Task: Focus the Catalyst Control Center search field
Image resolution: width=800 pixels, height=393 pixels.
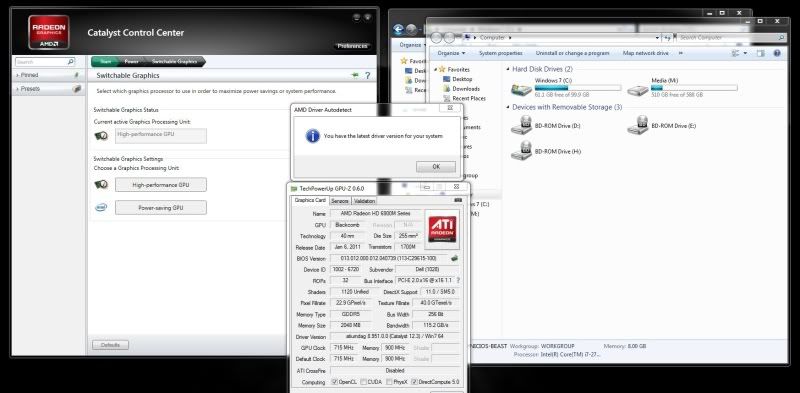Action: (45, 62)
